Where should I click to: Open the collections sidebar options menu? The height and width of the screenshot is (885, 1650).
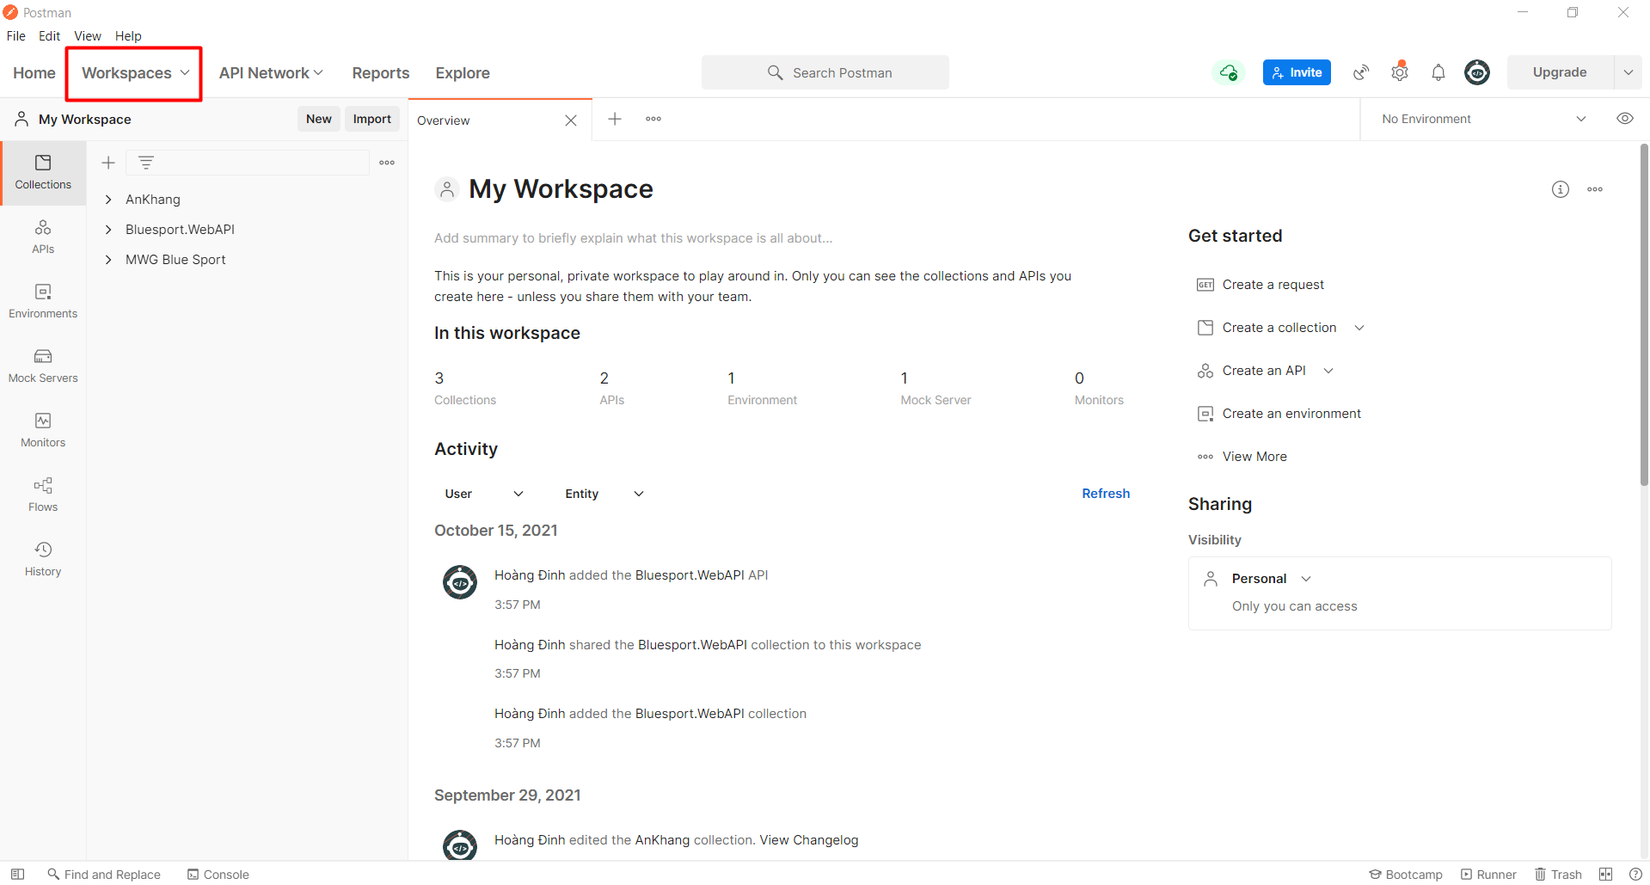[387, 162]
